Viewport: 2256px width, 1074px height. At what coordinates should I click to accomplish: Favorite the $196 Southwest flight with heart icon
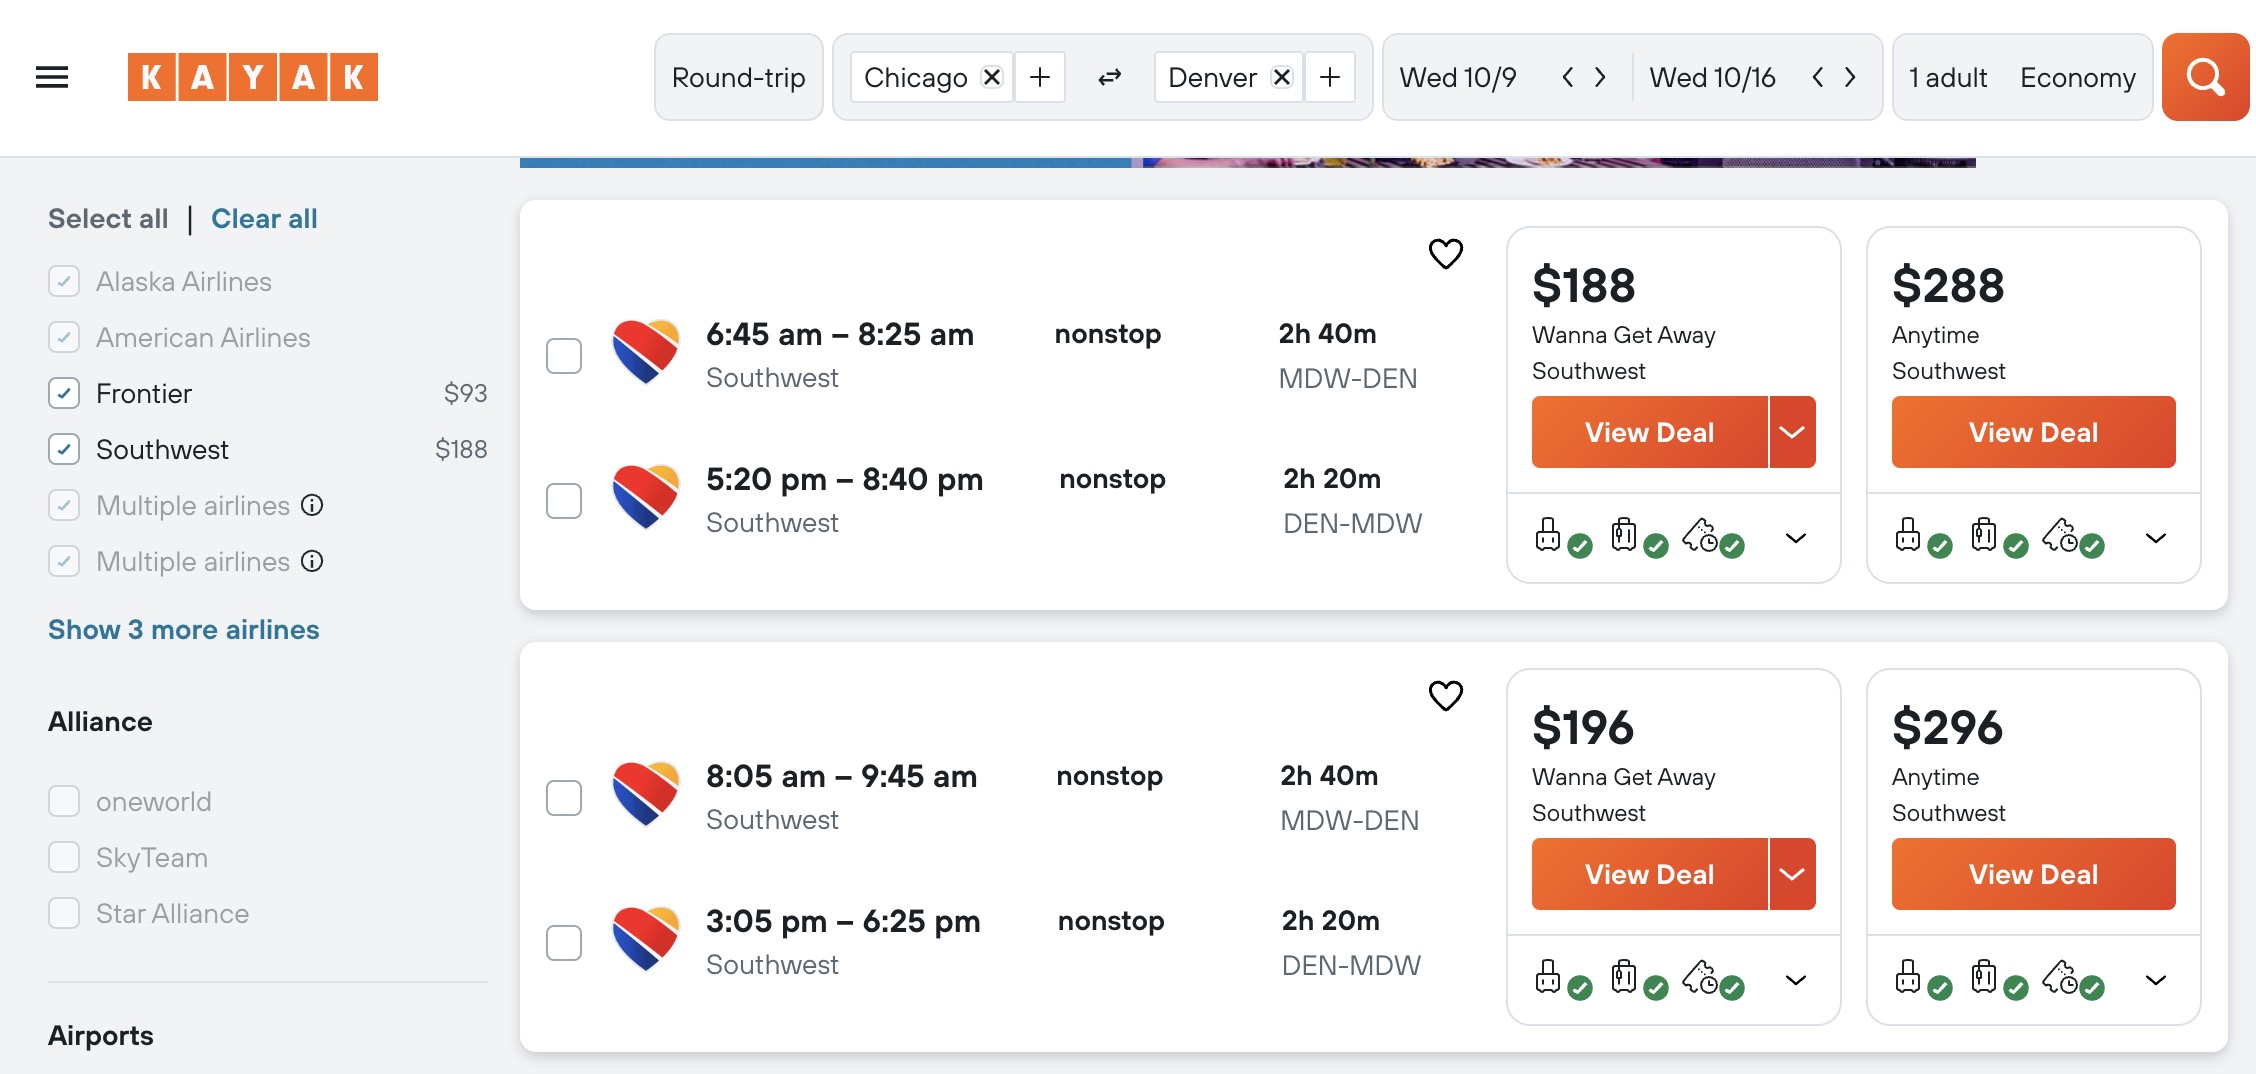1445,695
